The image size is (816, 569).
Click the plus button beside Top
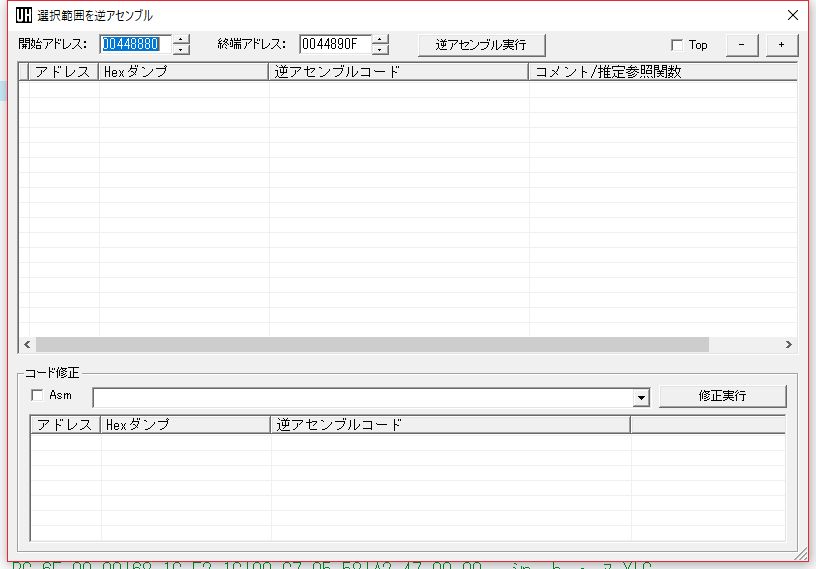tap(782, 45)
